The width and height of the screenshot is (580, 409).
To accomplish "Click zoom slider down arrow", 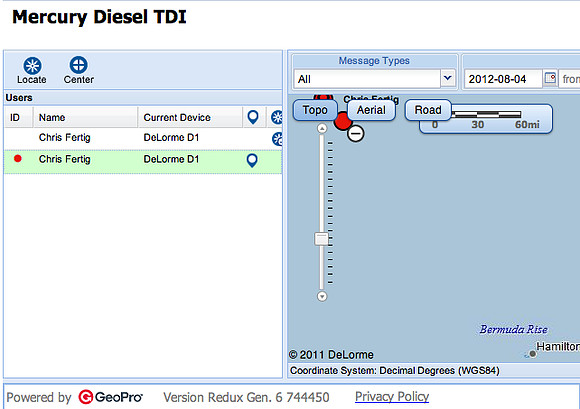I will tap(322, 296).
